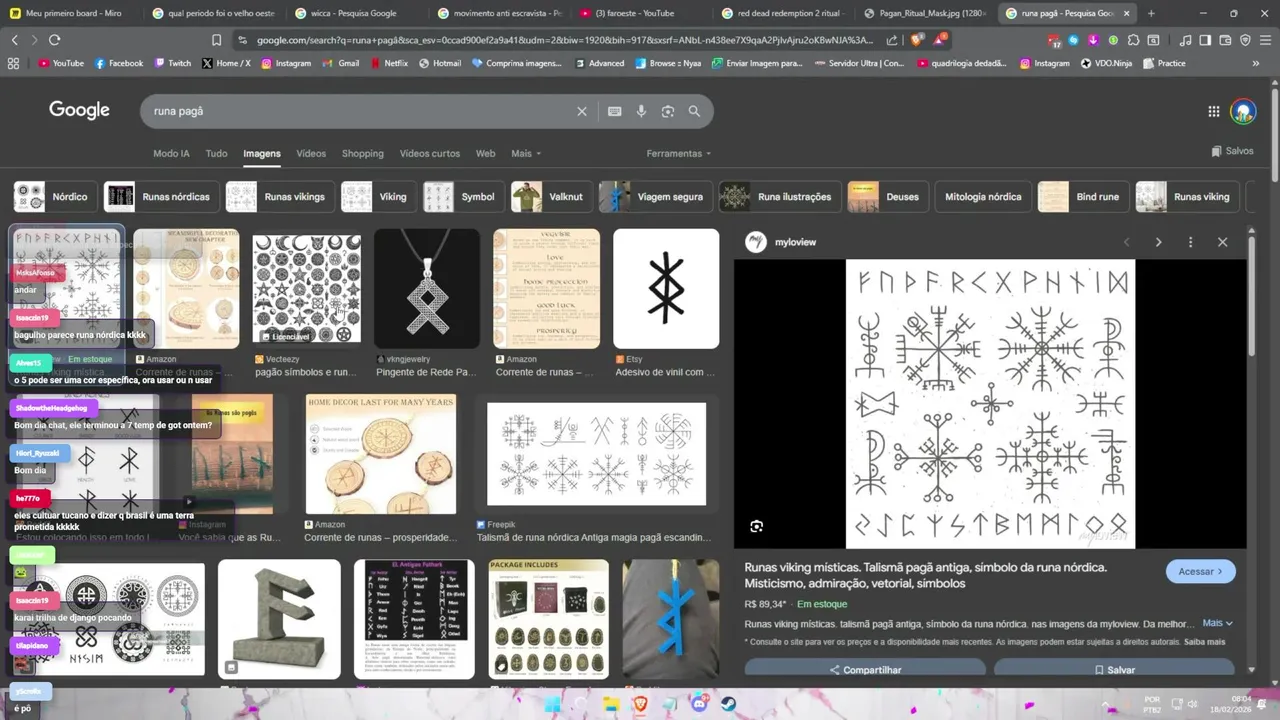Select the Bind rune filter chip
The height and width of the screenshot is (720, 1280).
(1084, 197)
